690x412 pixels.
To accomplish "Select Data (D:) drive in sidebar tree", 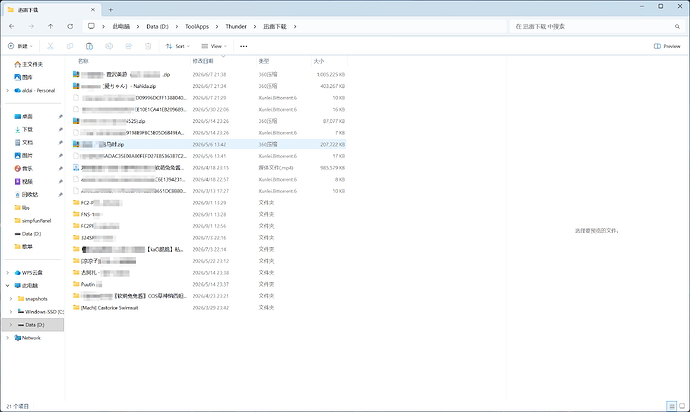I will [x=33, y=325].
